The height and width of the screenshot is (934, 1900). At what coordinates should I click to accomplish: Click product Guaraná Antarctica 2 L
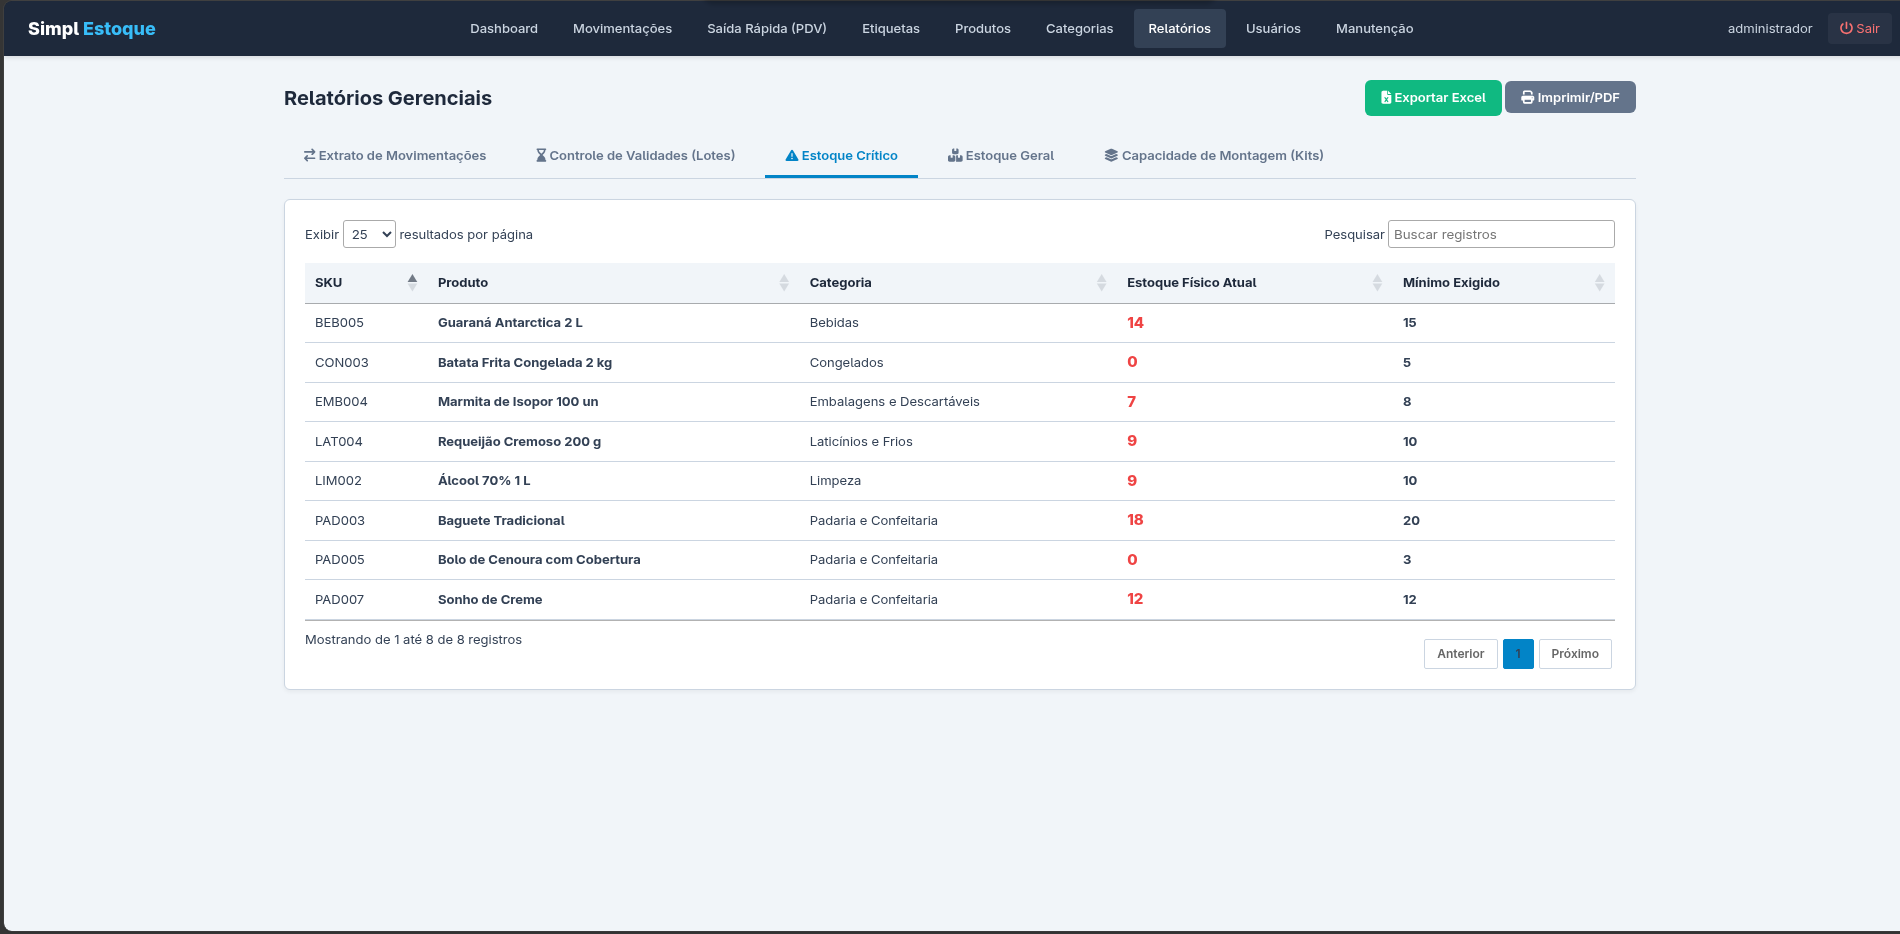click(510, 323)
